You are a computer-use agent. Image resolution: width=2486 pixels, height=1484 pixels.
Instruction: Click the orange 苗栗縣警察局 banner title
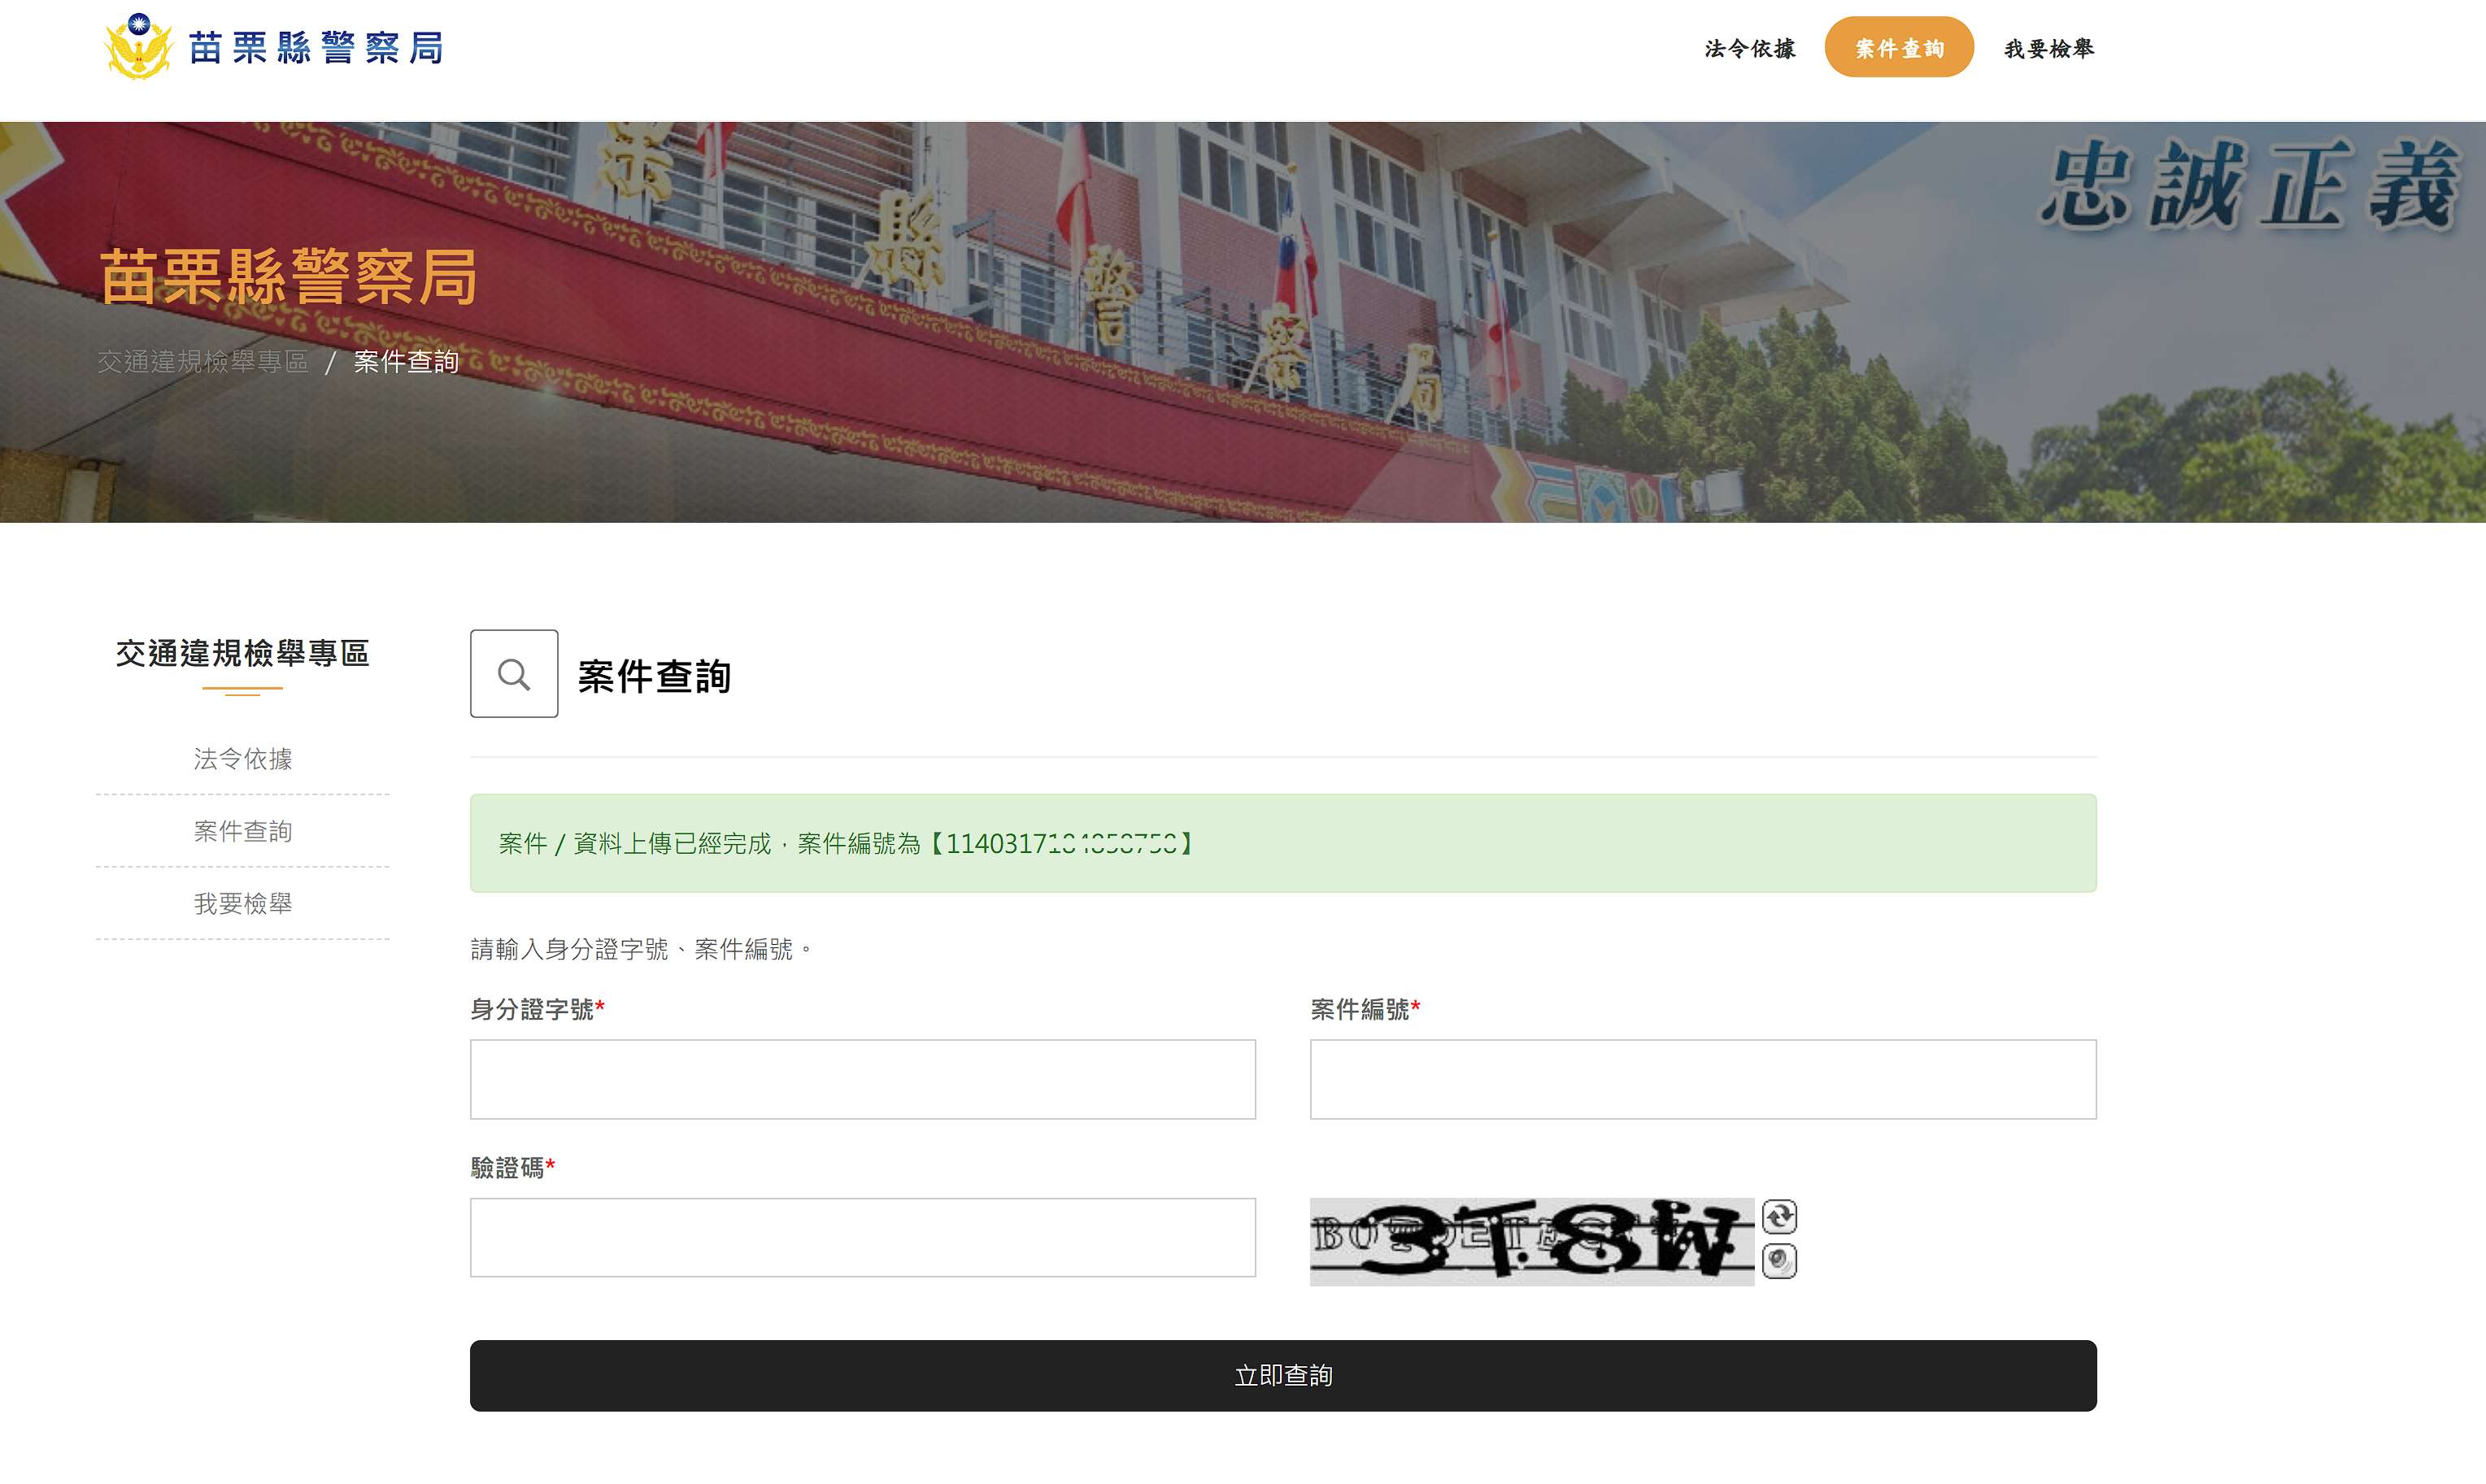288,276
